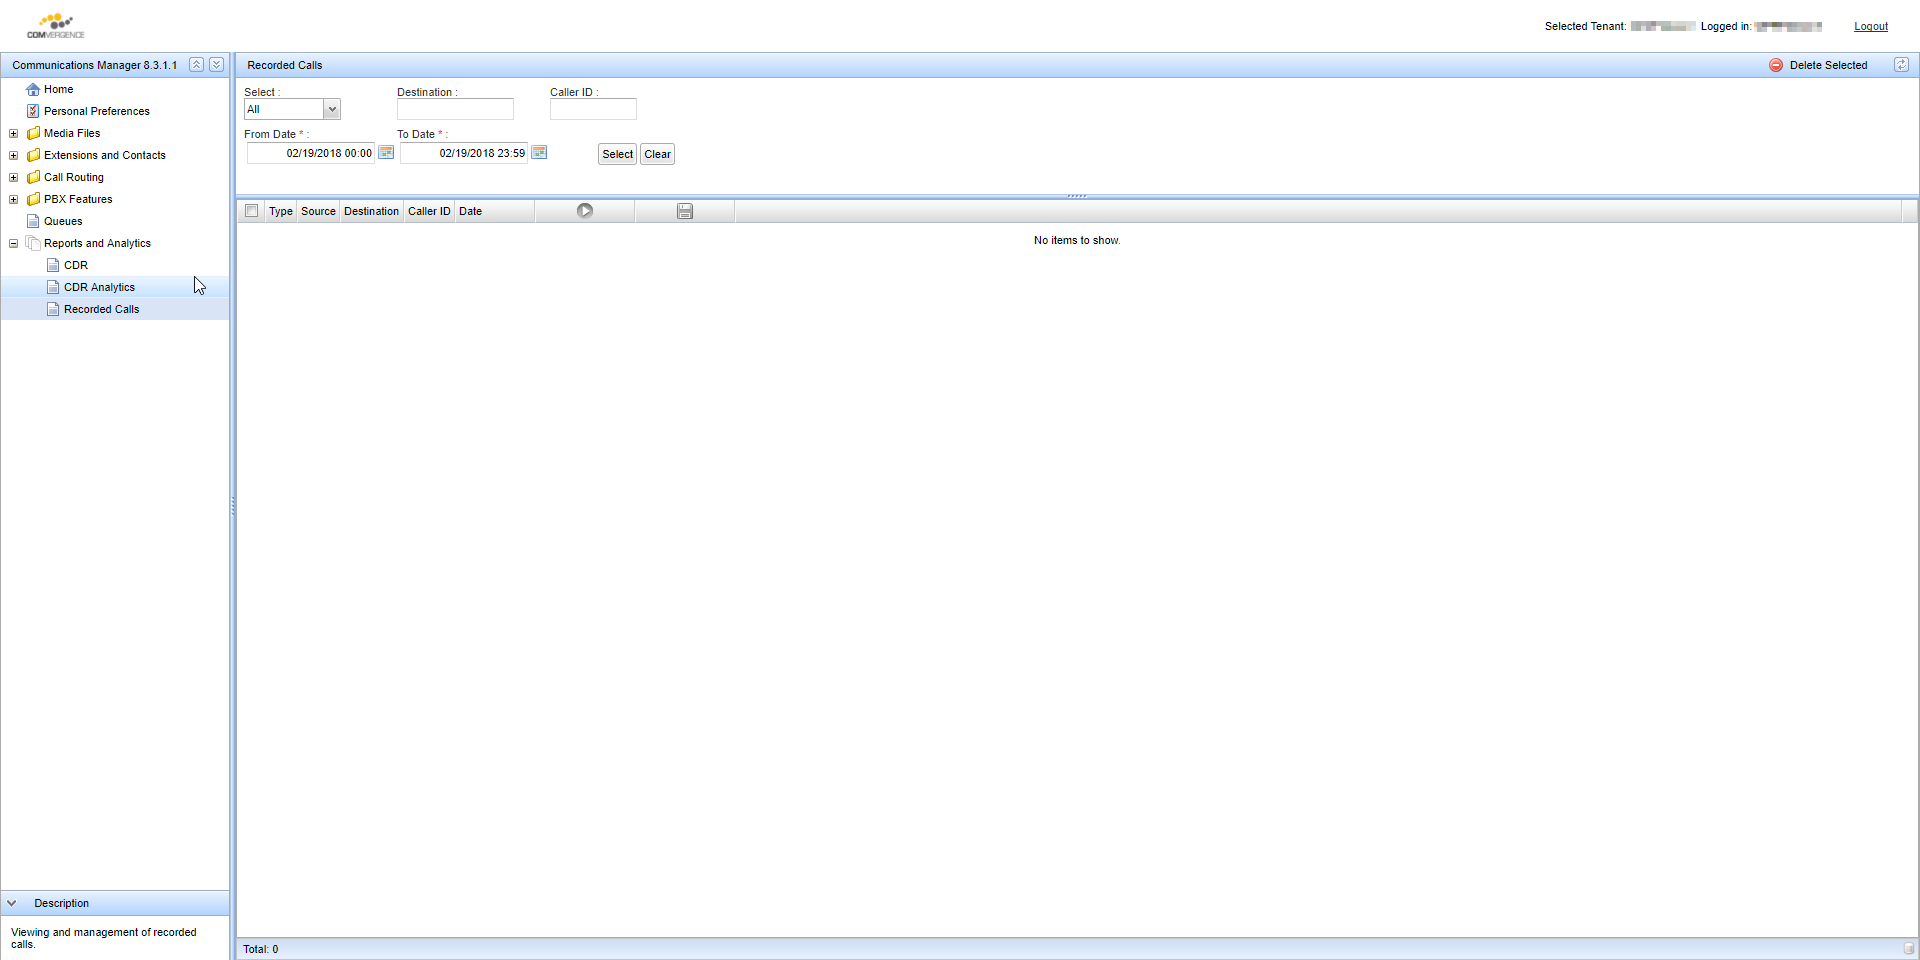Click the refresh icon in the Recorded Calls header
The height and width of the screenshot is (960, 1920).
[1901, 65]
